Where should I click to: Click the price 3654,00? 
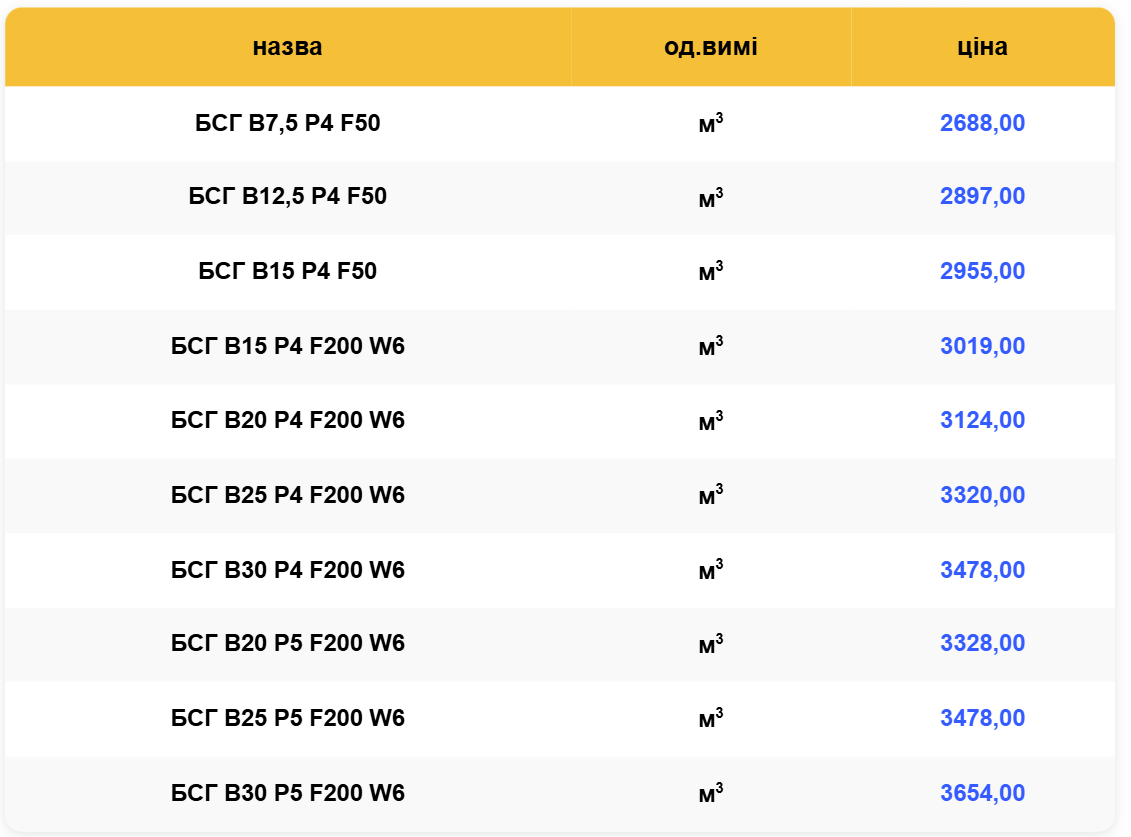982,793
